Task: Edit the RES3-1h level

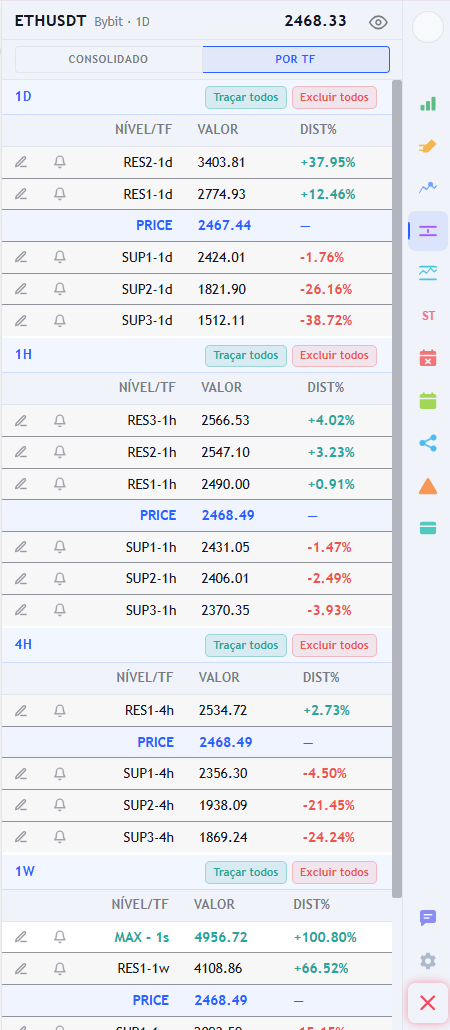Action: pos(21,420)
